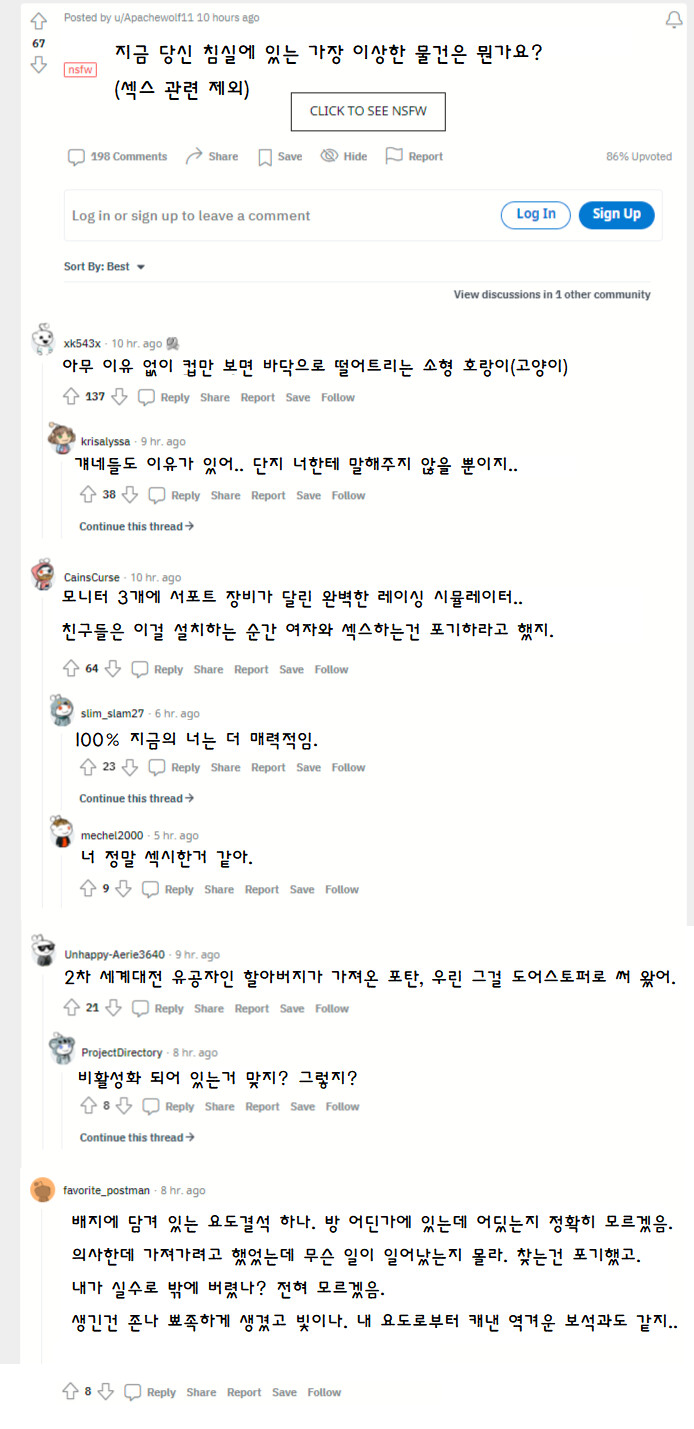
Task: Expand slim_slam27's thread with Continue this thread
Action: [x=135, y=798]
